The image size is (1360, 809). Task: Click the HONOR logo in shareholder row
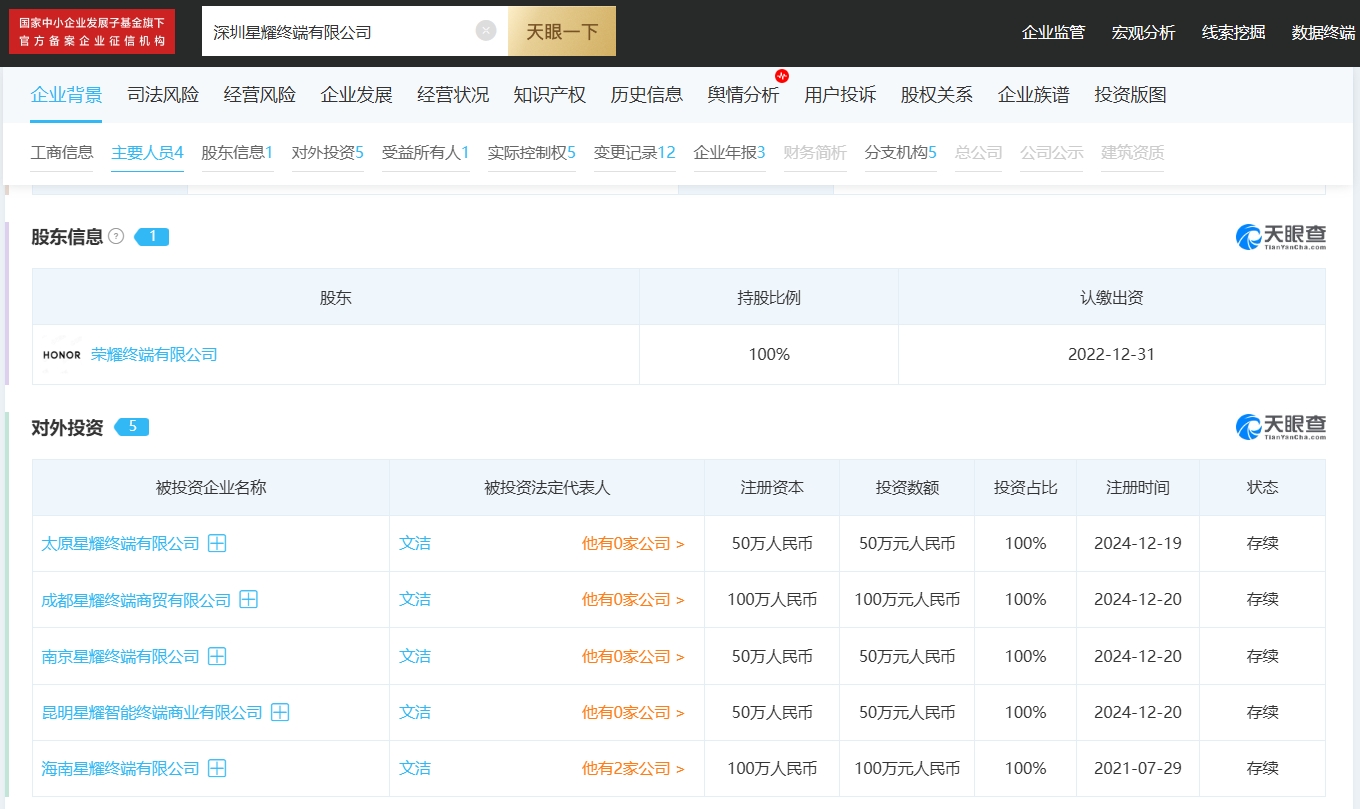pos(62,355)
